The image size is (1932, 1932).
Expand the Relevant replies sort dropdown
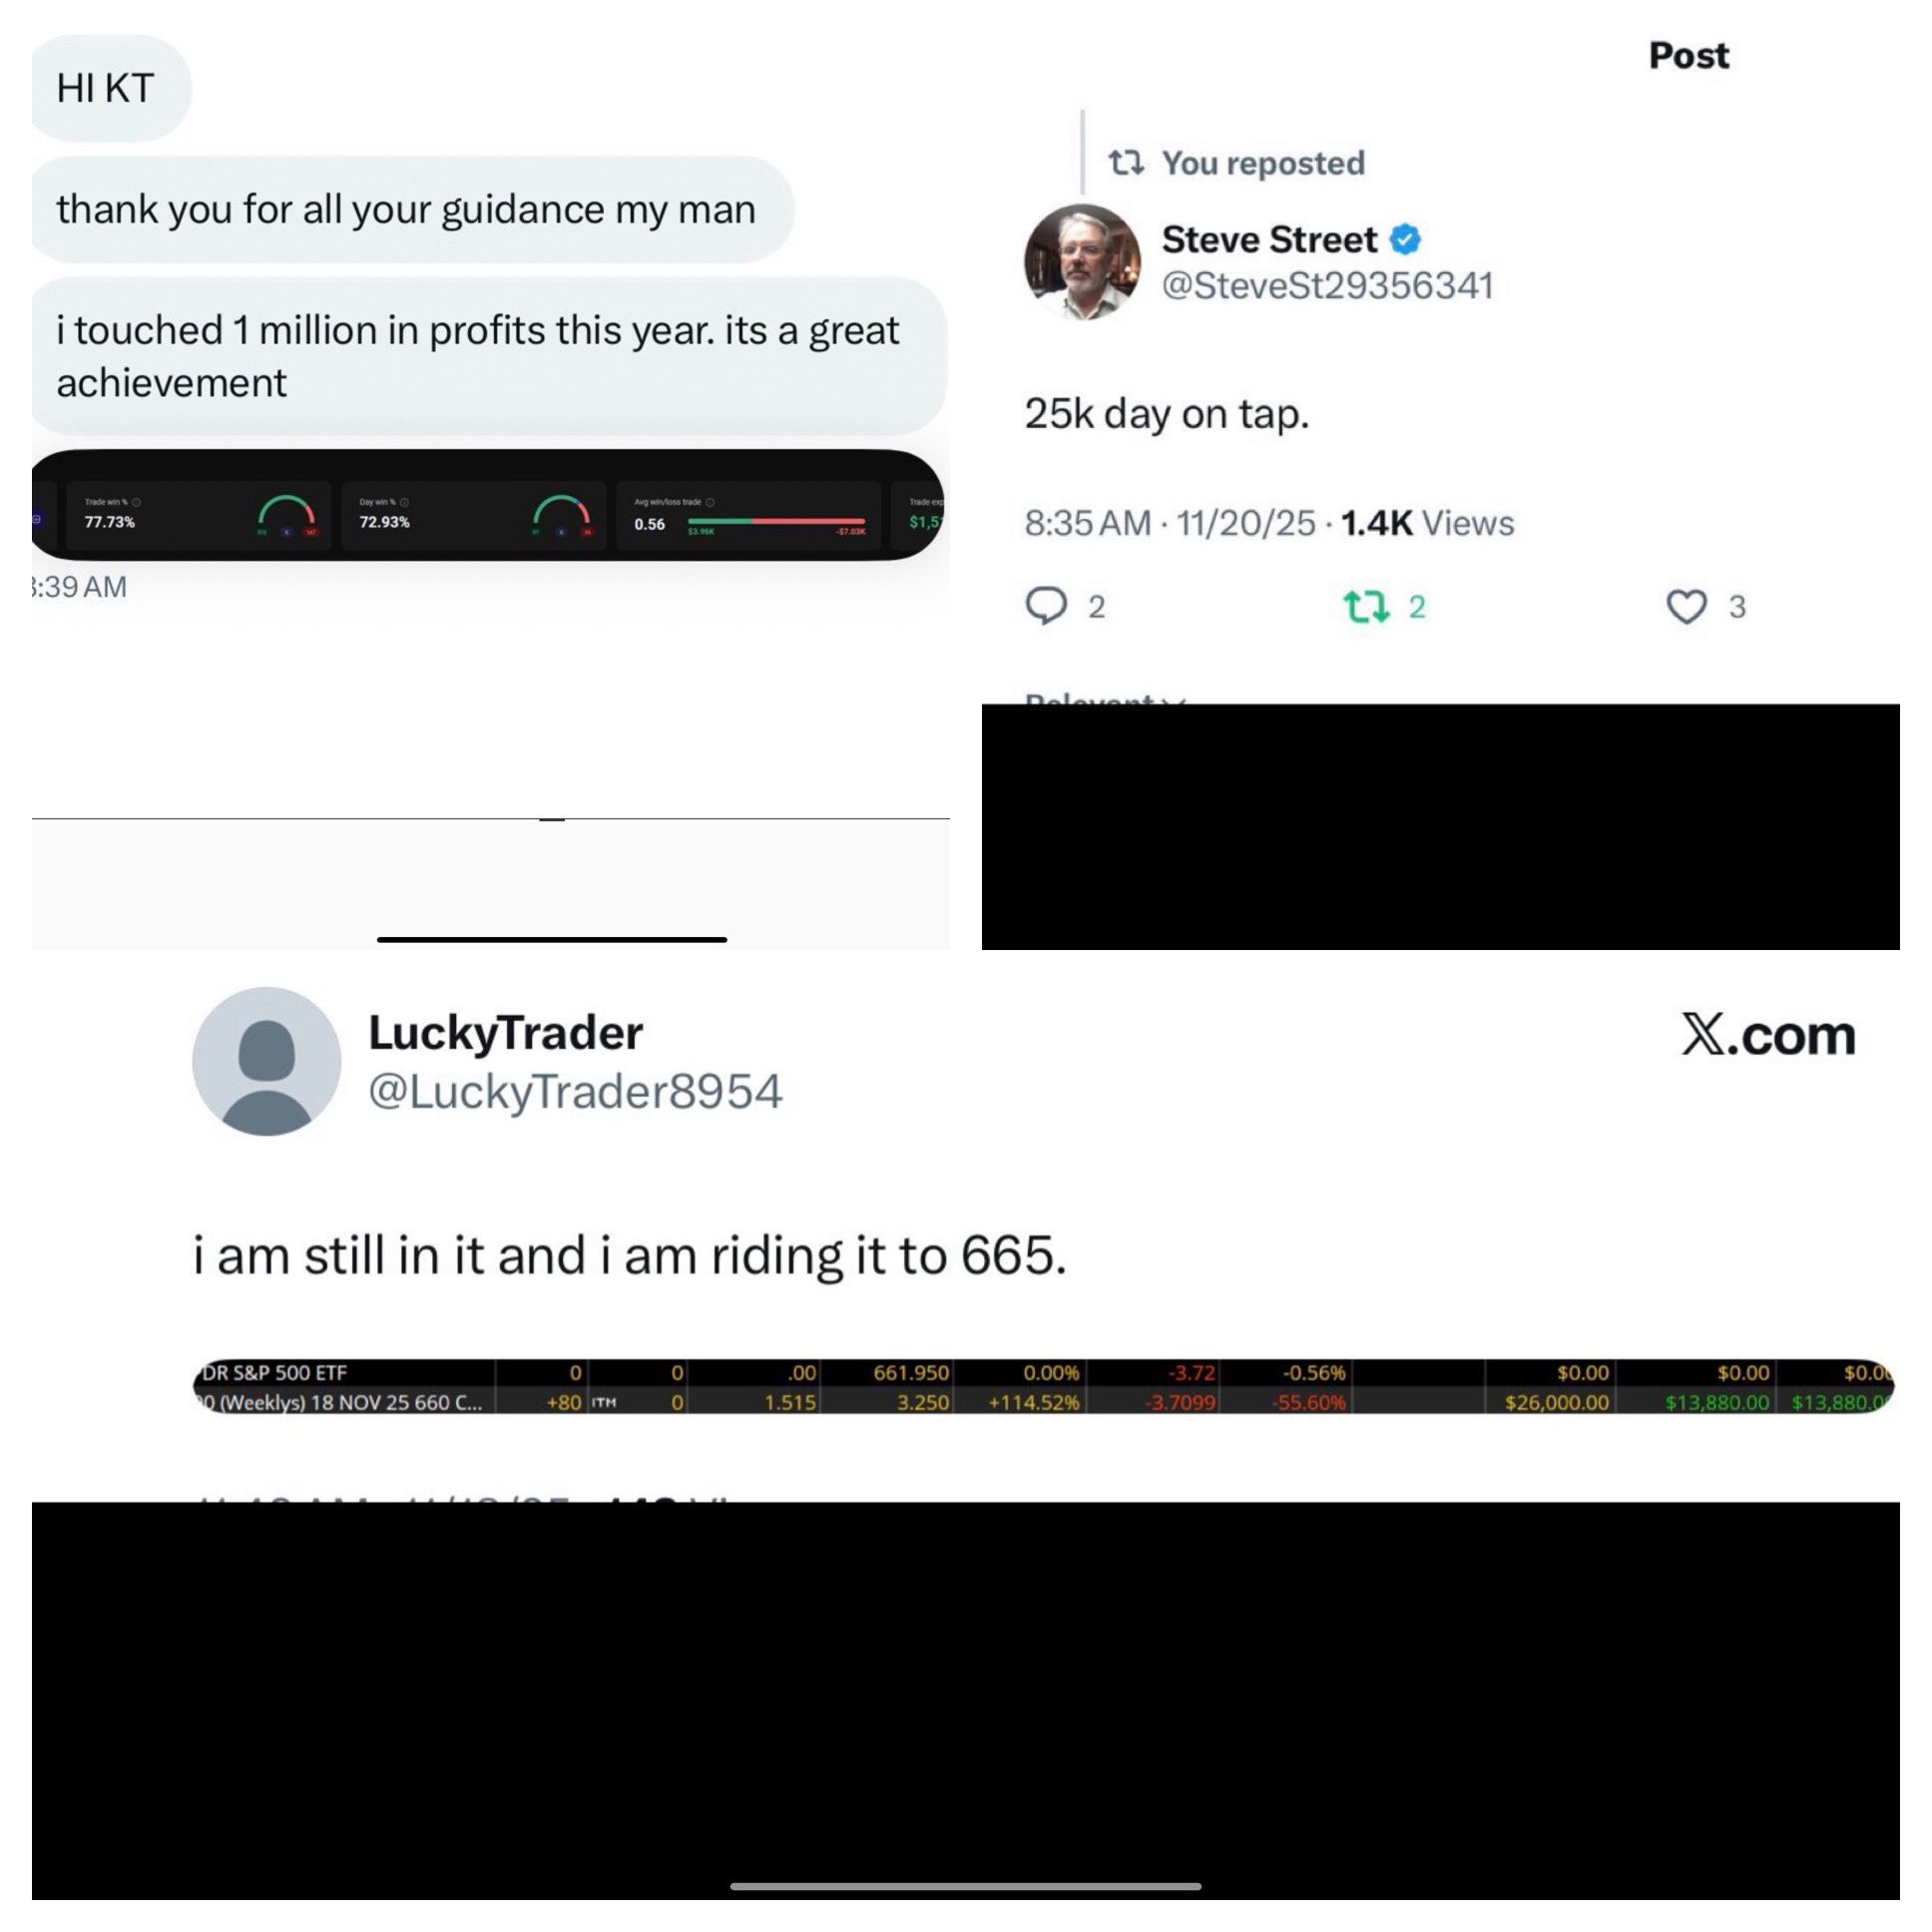pos(1105,698)
